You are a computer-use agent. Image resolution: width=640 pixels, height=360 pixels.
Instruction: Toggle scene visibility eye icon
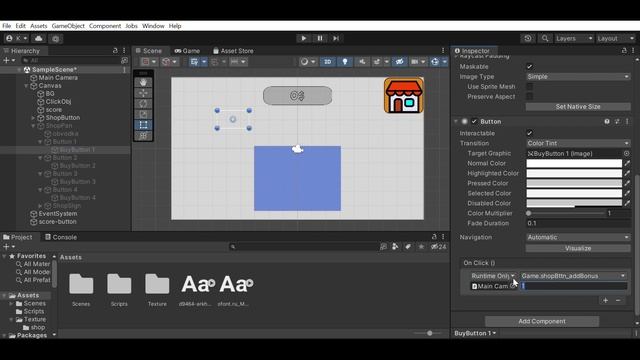coord(400,62)
